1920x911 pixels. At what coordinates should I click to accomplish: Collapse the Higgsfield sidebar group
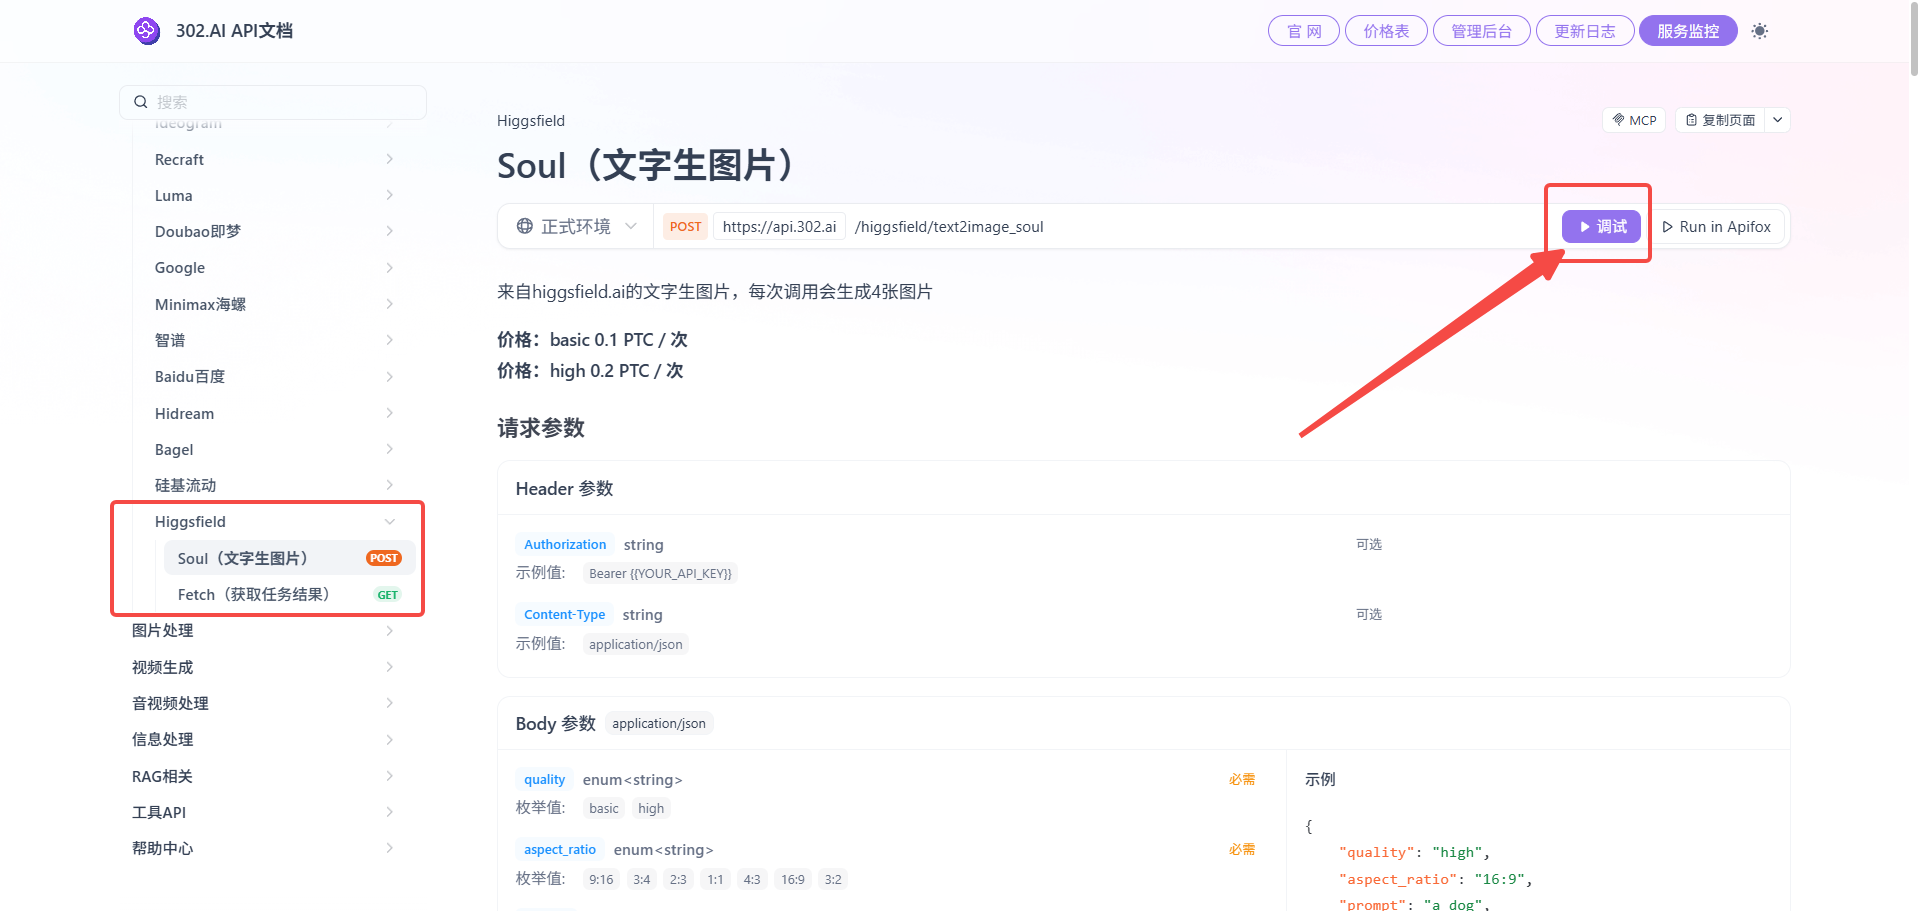[274, 522]
